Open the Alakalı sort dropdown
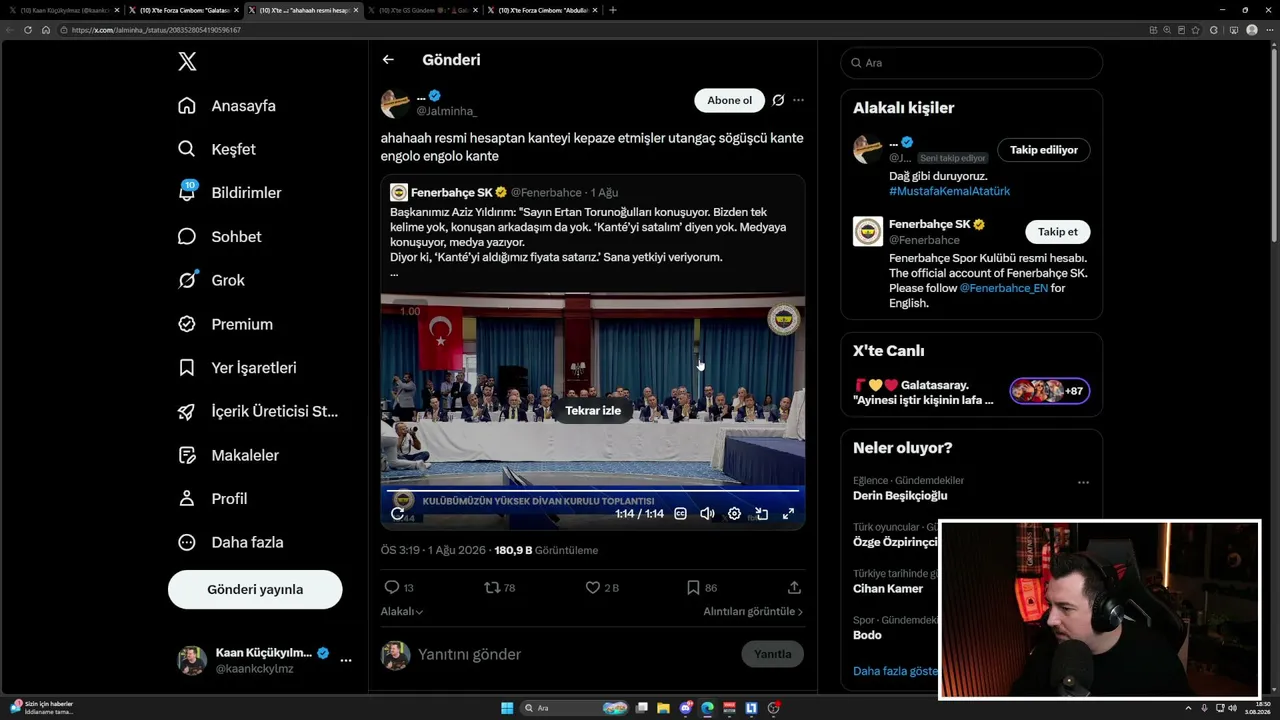1280x720 pixels. point(402,611)
